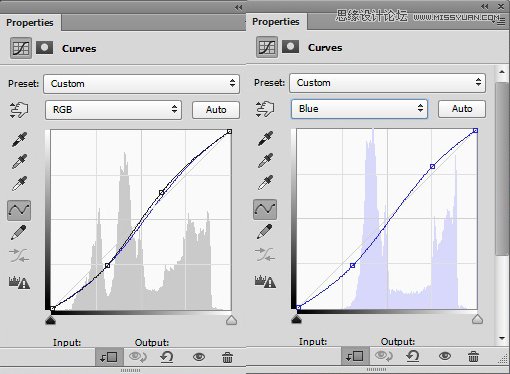Pick gray point eyedropper in left panel
This screenshot has height=374, width=510.
click(19, 161)
